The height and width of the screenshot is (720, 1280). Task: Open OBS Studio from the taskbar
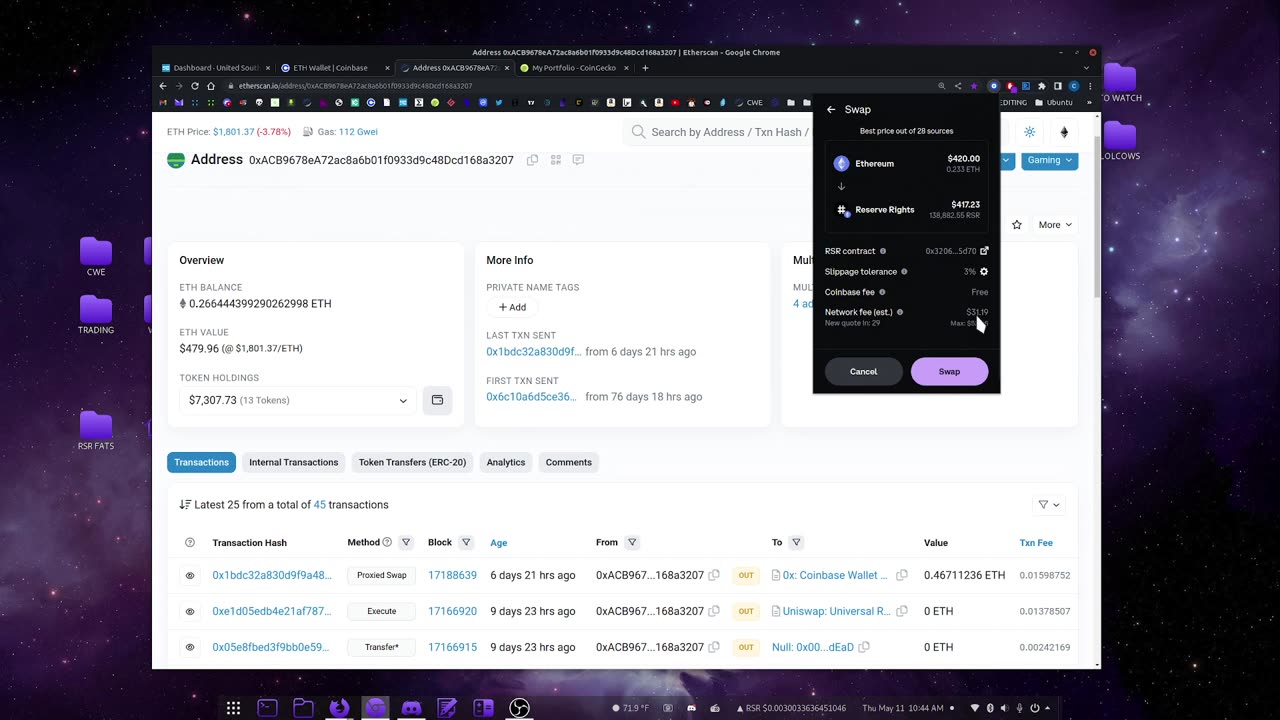(519, 708)
